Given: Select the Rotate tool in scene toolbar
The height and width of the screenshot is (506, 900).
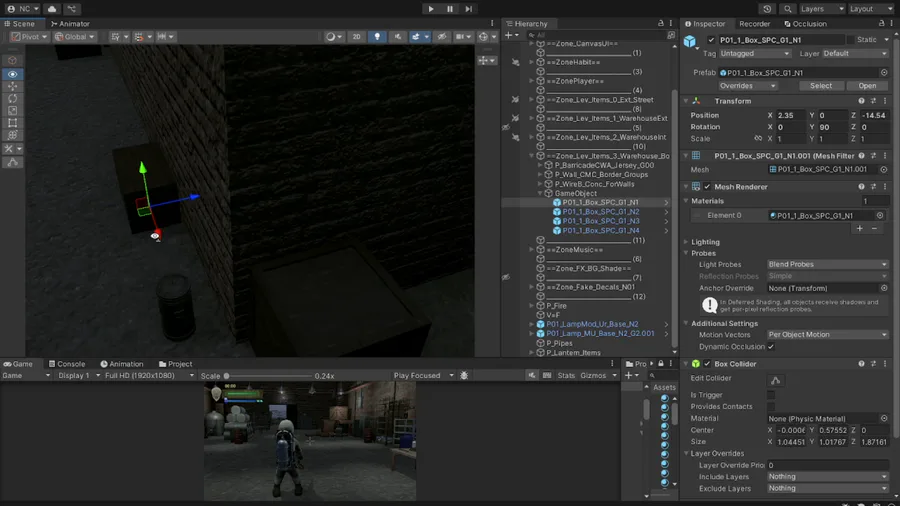Looking at the screenshot, I should pos(12,98).
